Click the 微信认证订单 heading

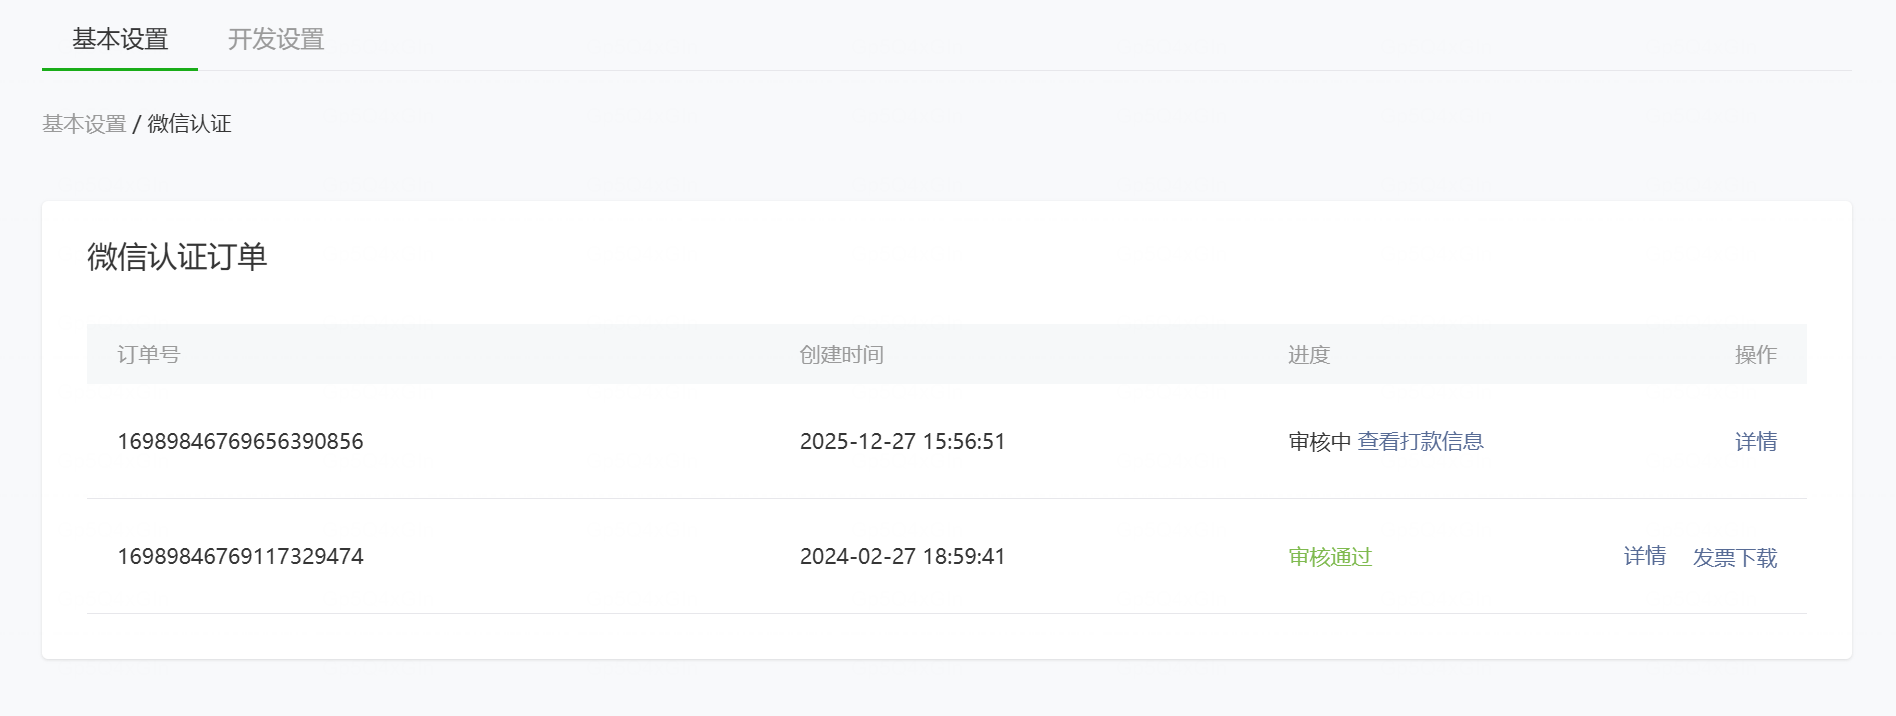177,257
